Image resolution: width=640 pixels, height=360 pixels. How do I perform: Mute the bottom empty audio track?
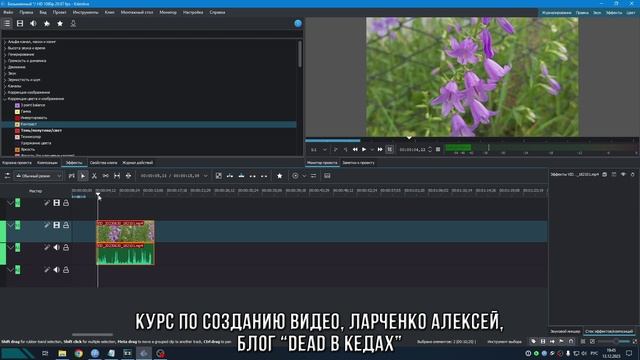56,270
